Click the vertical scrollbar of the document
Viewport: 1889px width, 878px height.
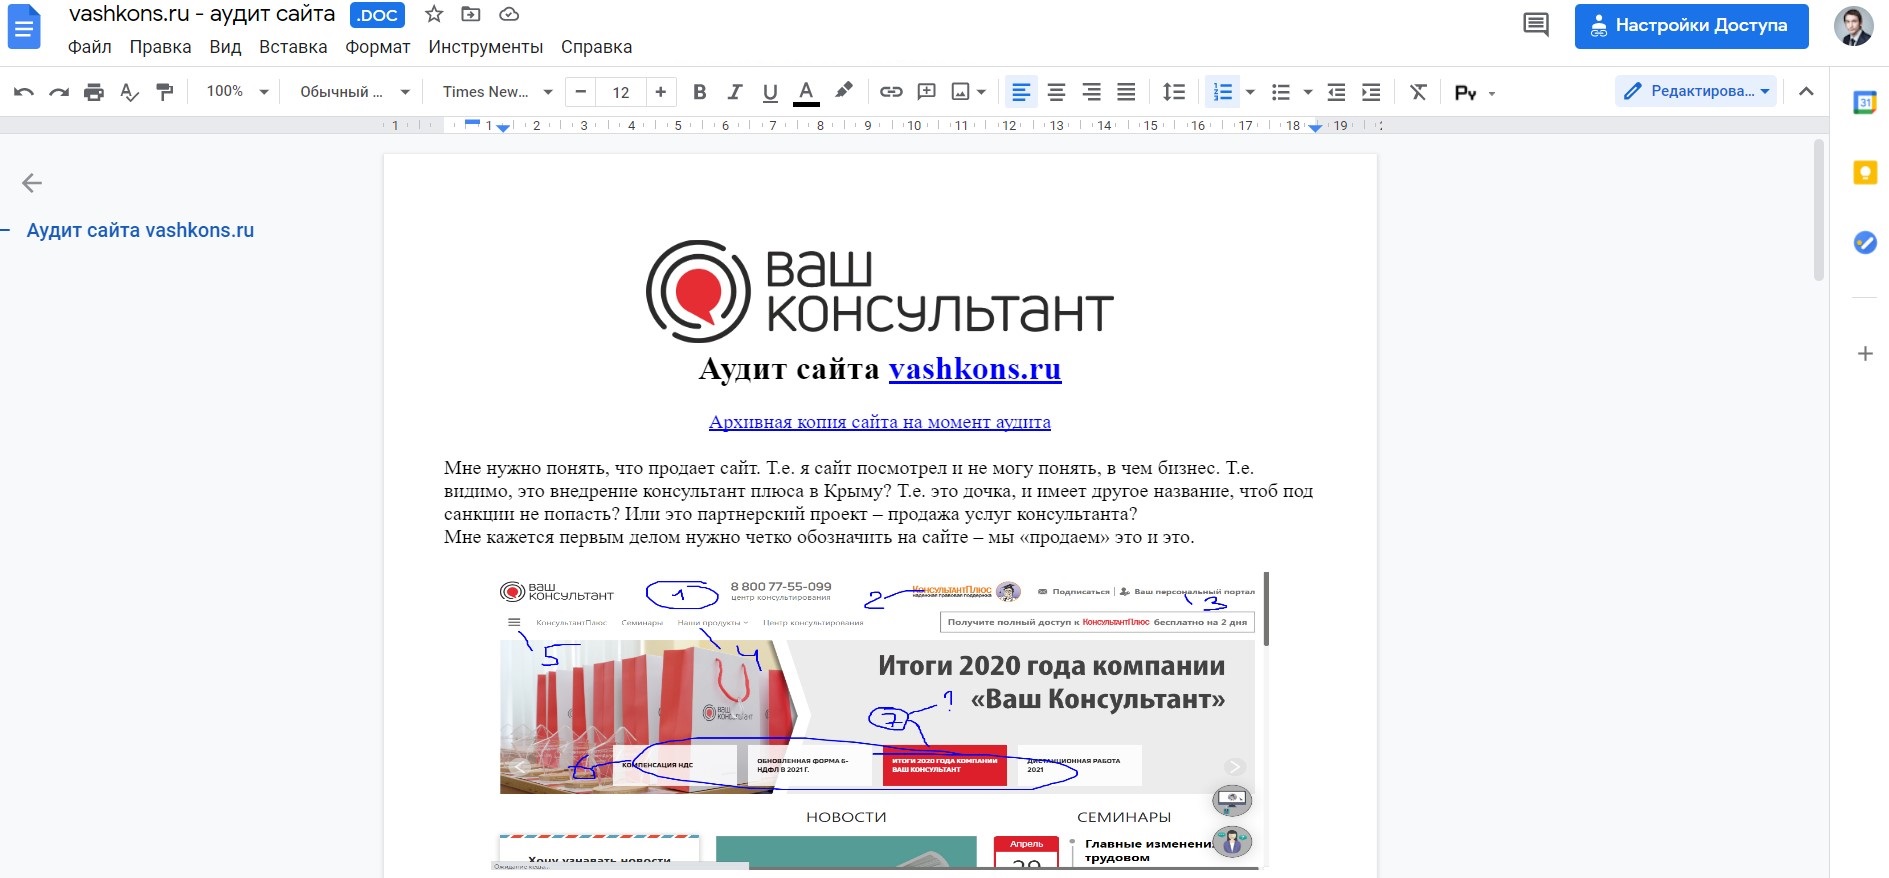(1819, 210)
